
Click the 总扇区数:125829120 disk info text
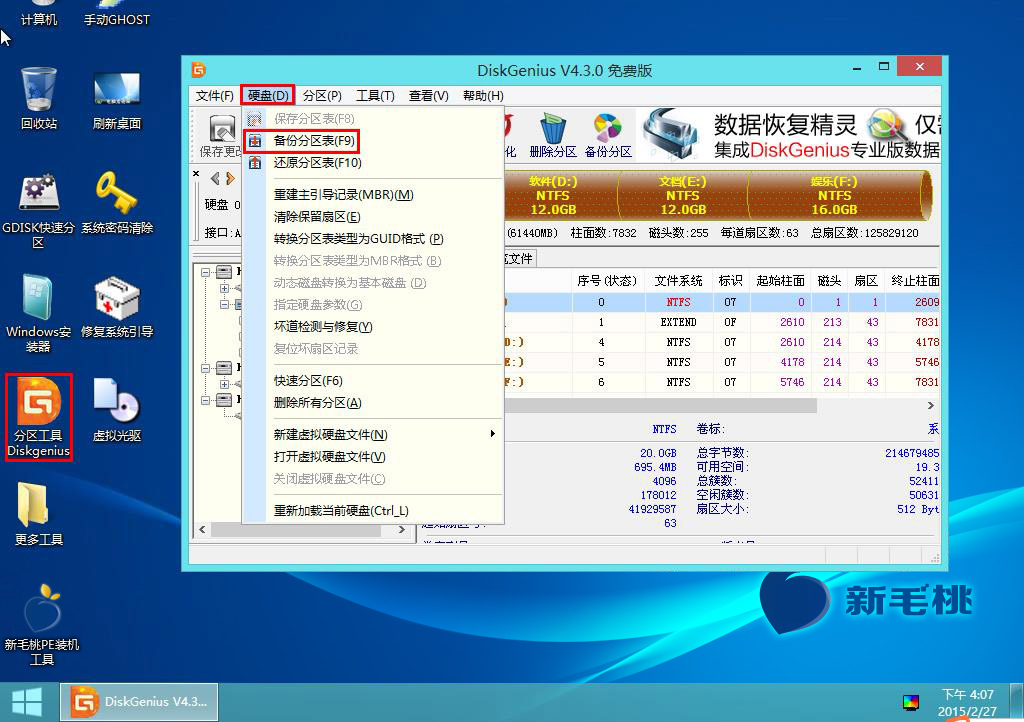point(865,233)
